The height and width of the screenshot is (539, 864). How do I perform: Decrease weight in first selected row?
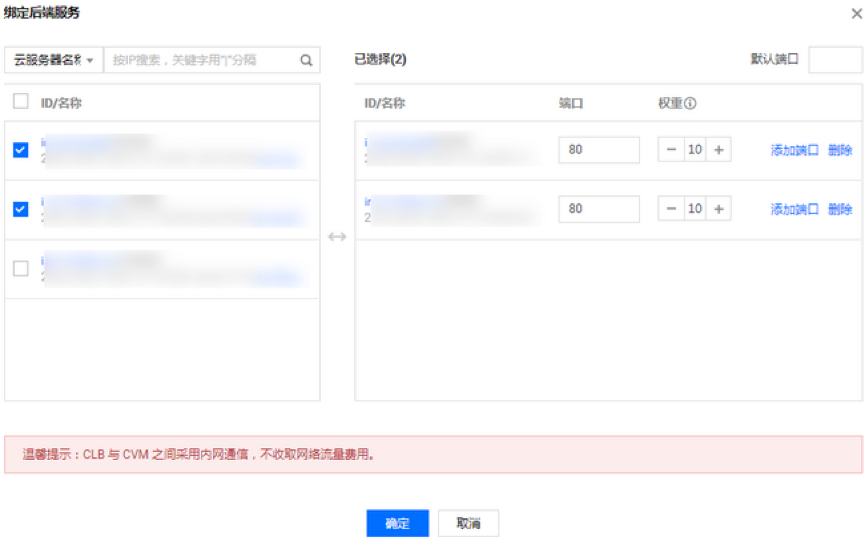pos(671,150)
